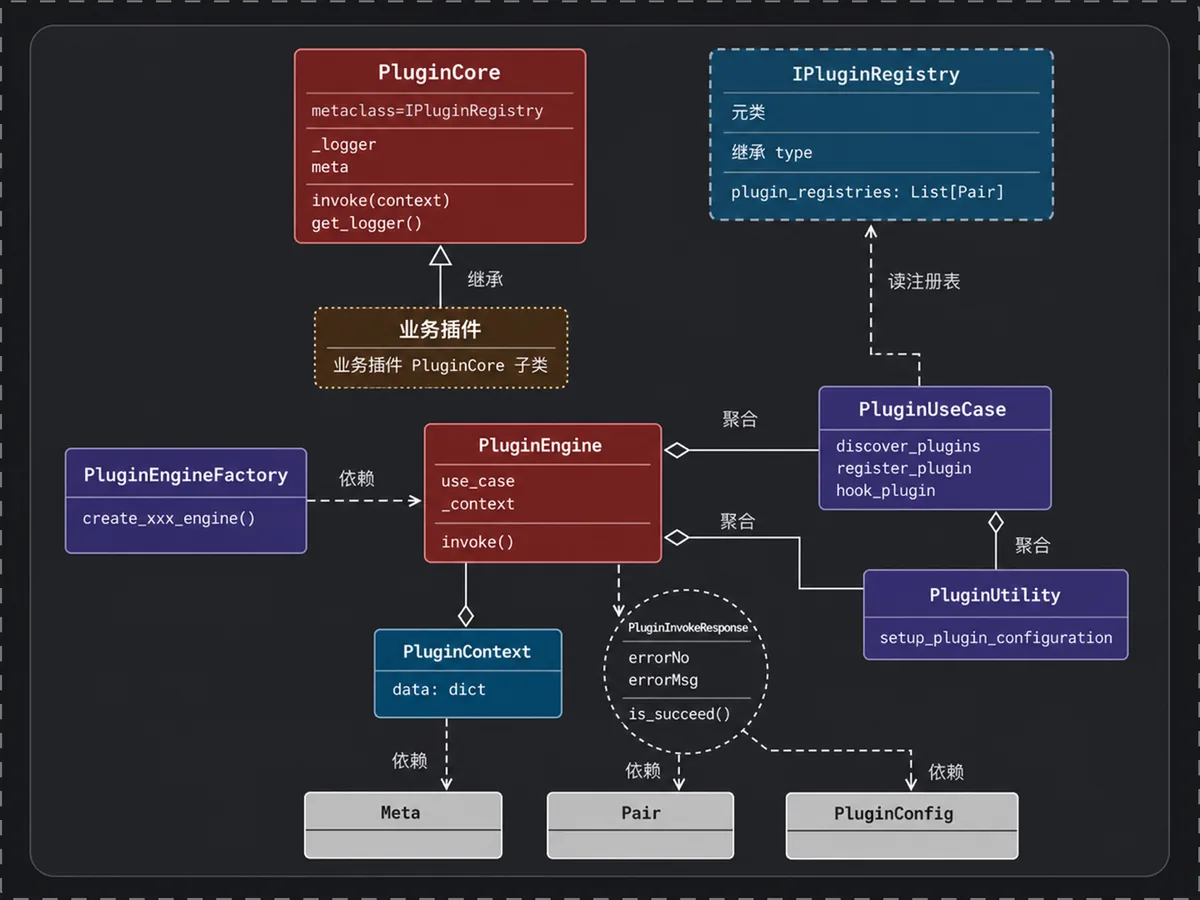1200x900 pixels.
Task: Select the register_plugin method
Action: point(903,468)
